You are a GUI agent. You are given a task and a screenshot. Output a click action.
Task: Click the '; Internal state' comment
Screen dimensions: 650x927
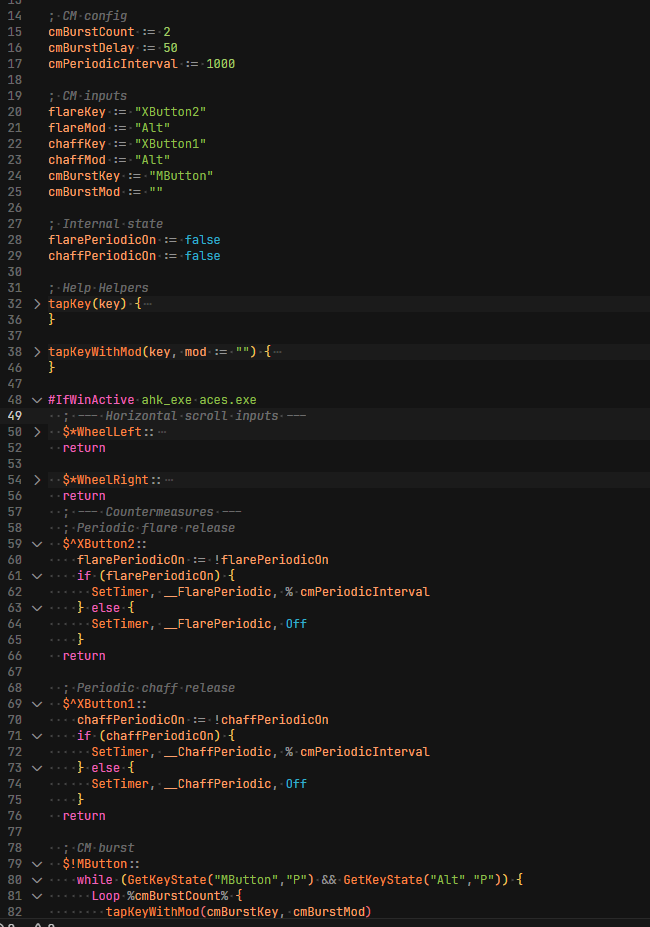point(106,223)
